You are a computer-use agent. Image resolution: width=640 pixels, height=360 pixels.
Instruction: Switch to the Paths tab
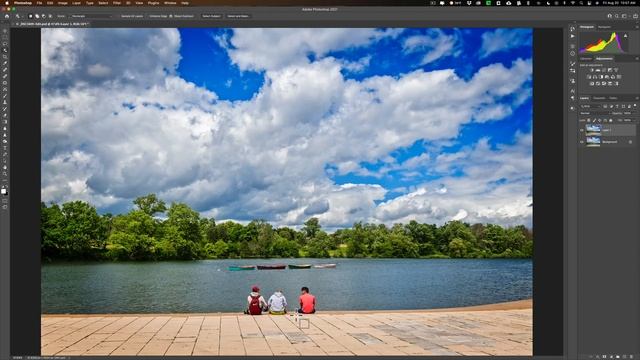pos(613,98)
